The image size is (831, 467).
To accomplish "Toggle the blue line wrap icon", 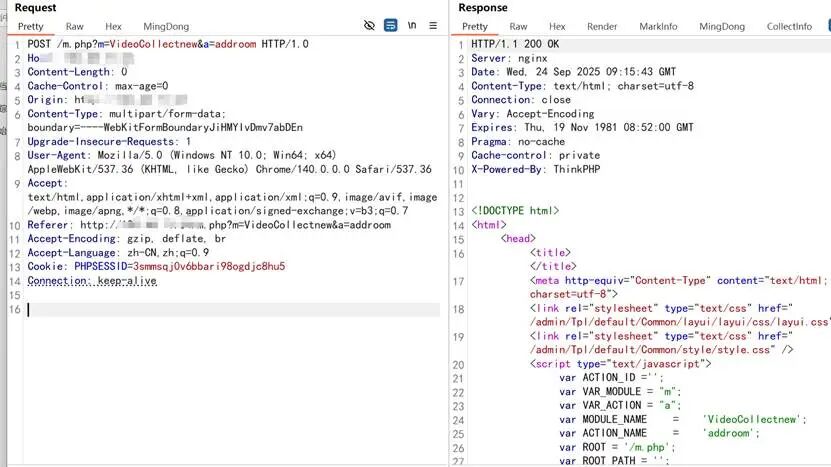I will click(391, 26).
